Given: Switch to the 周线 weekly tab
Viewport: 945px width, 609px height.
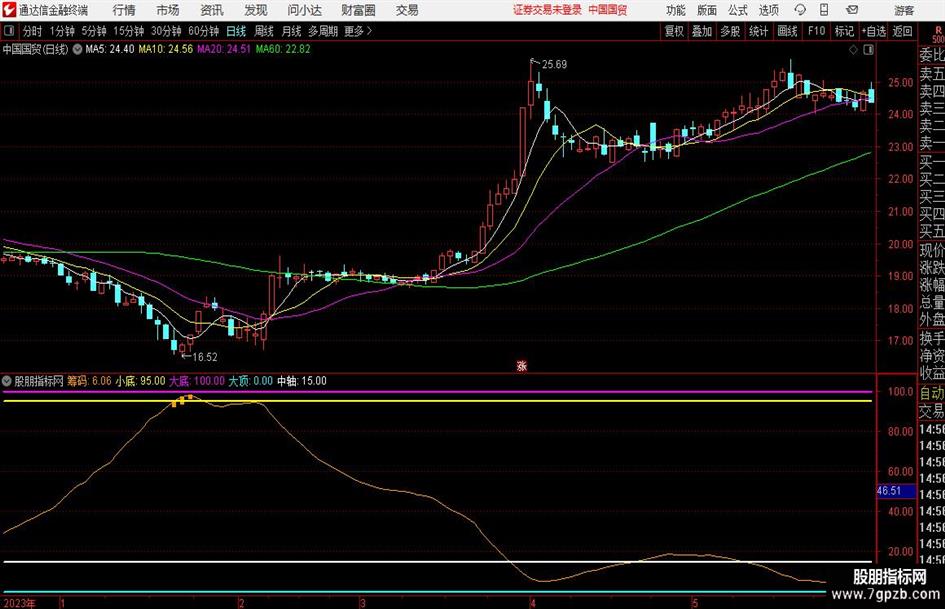Looking at the screenshot, I should [x=264, y=31].
